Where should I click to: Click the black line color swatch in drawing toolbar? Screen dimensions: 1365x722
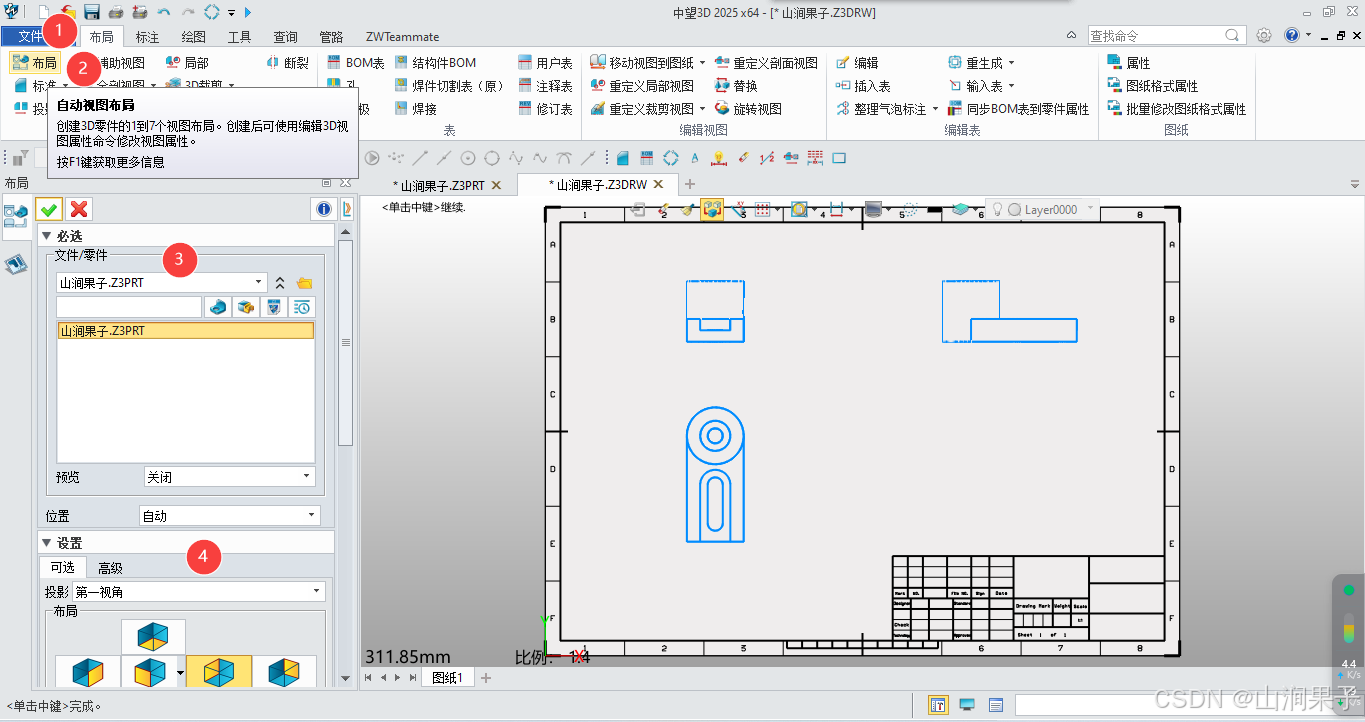click(934, 210)
